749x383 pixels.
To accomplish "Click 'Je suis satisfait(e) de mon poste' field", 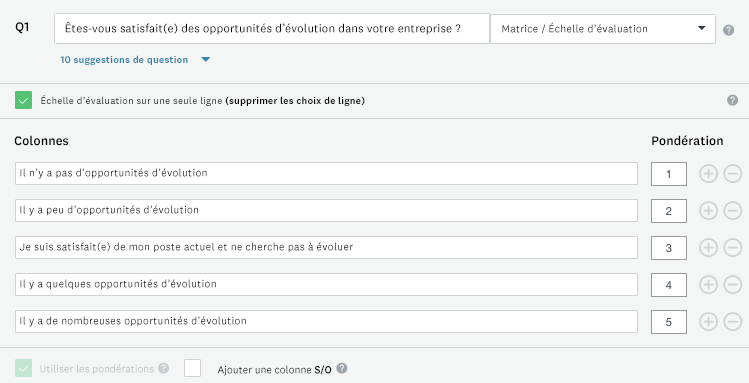I will pos(326,247).
